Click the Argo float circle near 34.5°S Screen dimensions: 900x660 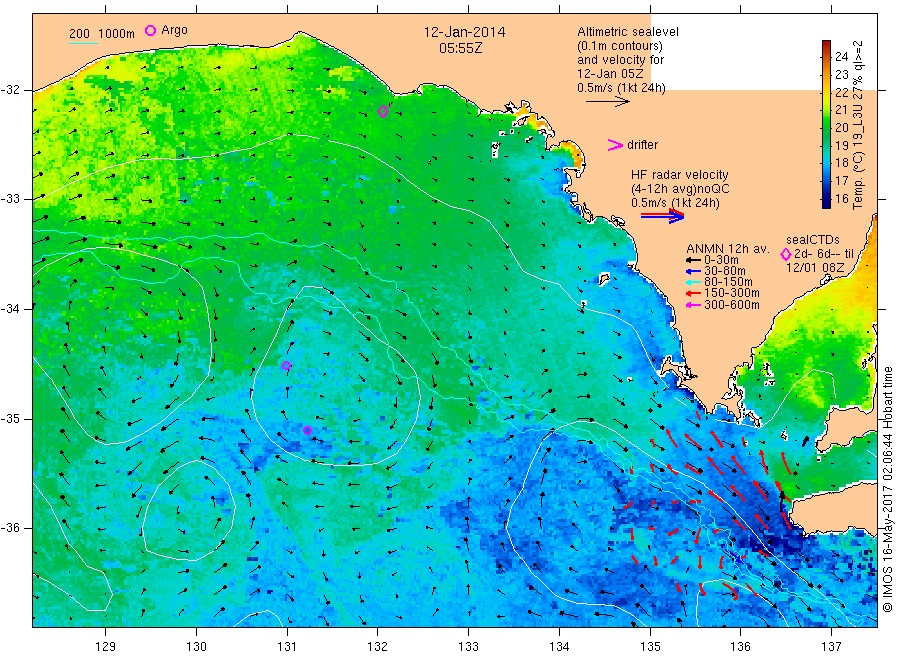(x=286, y=366)
